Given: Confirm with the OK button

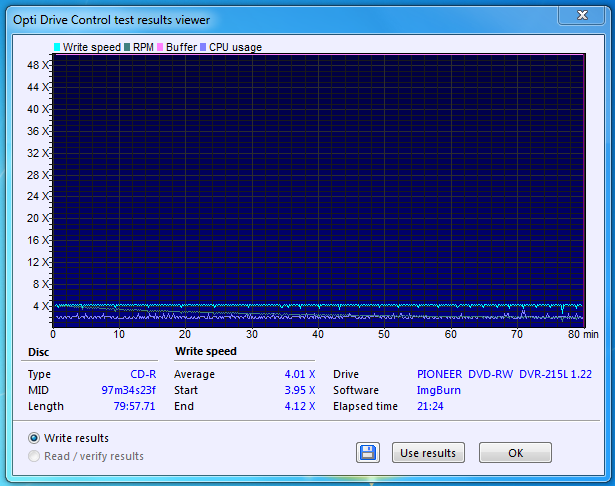Looking at the screenshot, I should (x=515, y=453).
